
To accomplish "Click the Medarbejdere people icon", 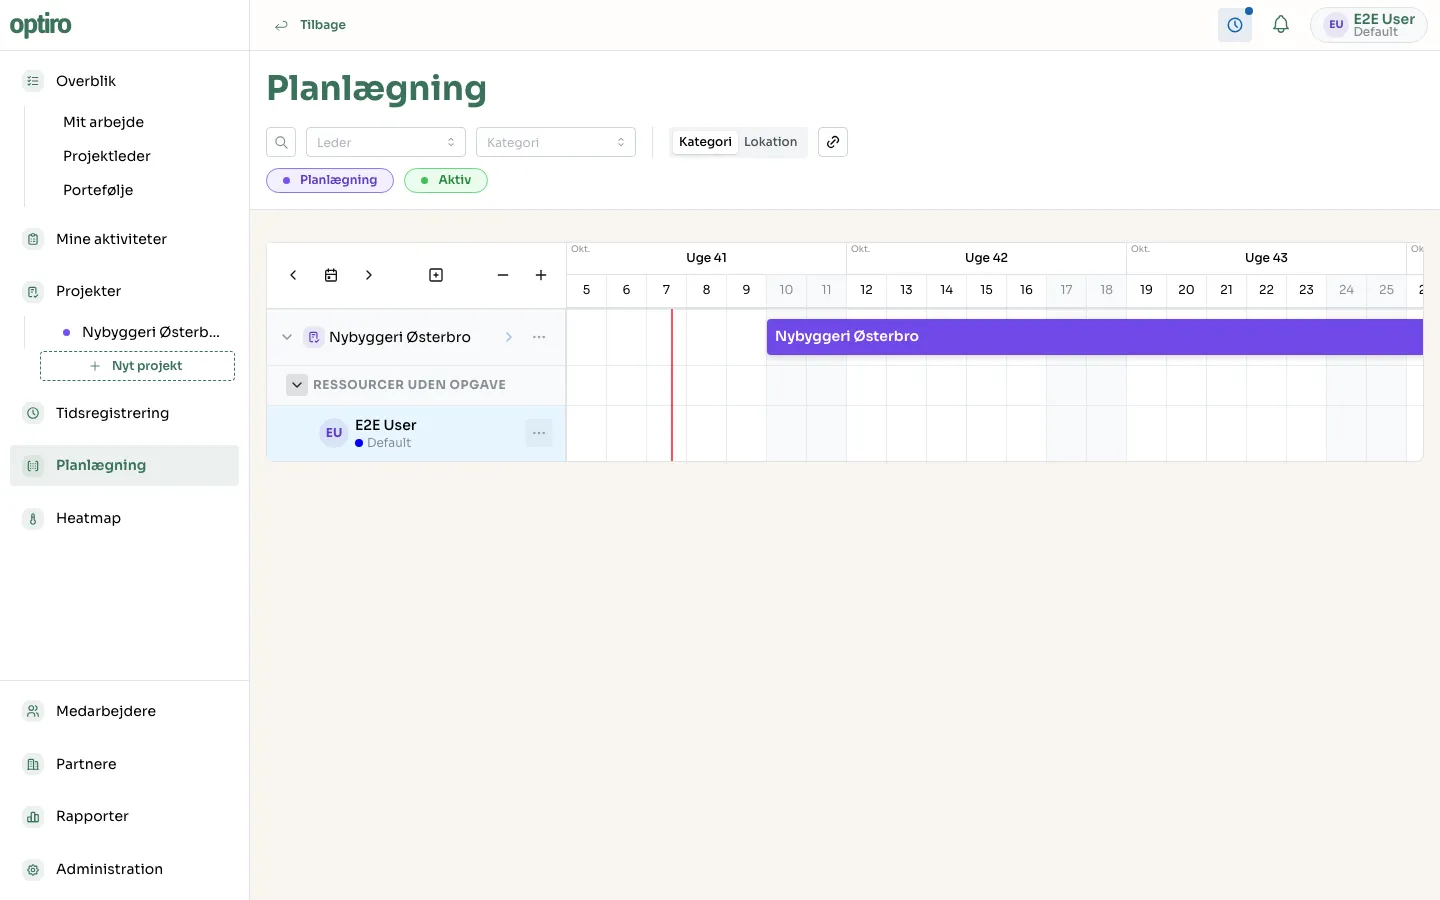I will [x=33, y=711].
